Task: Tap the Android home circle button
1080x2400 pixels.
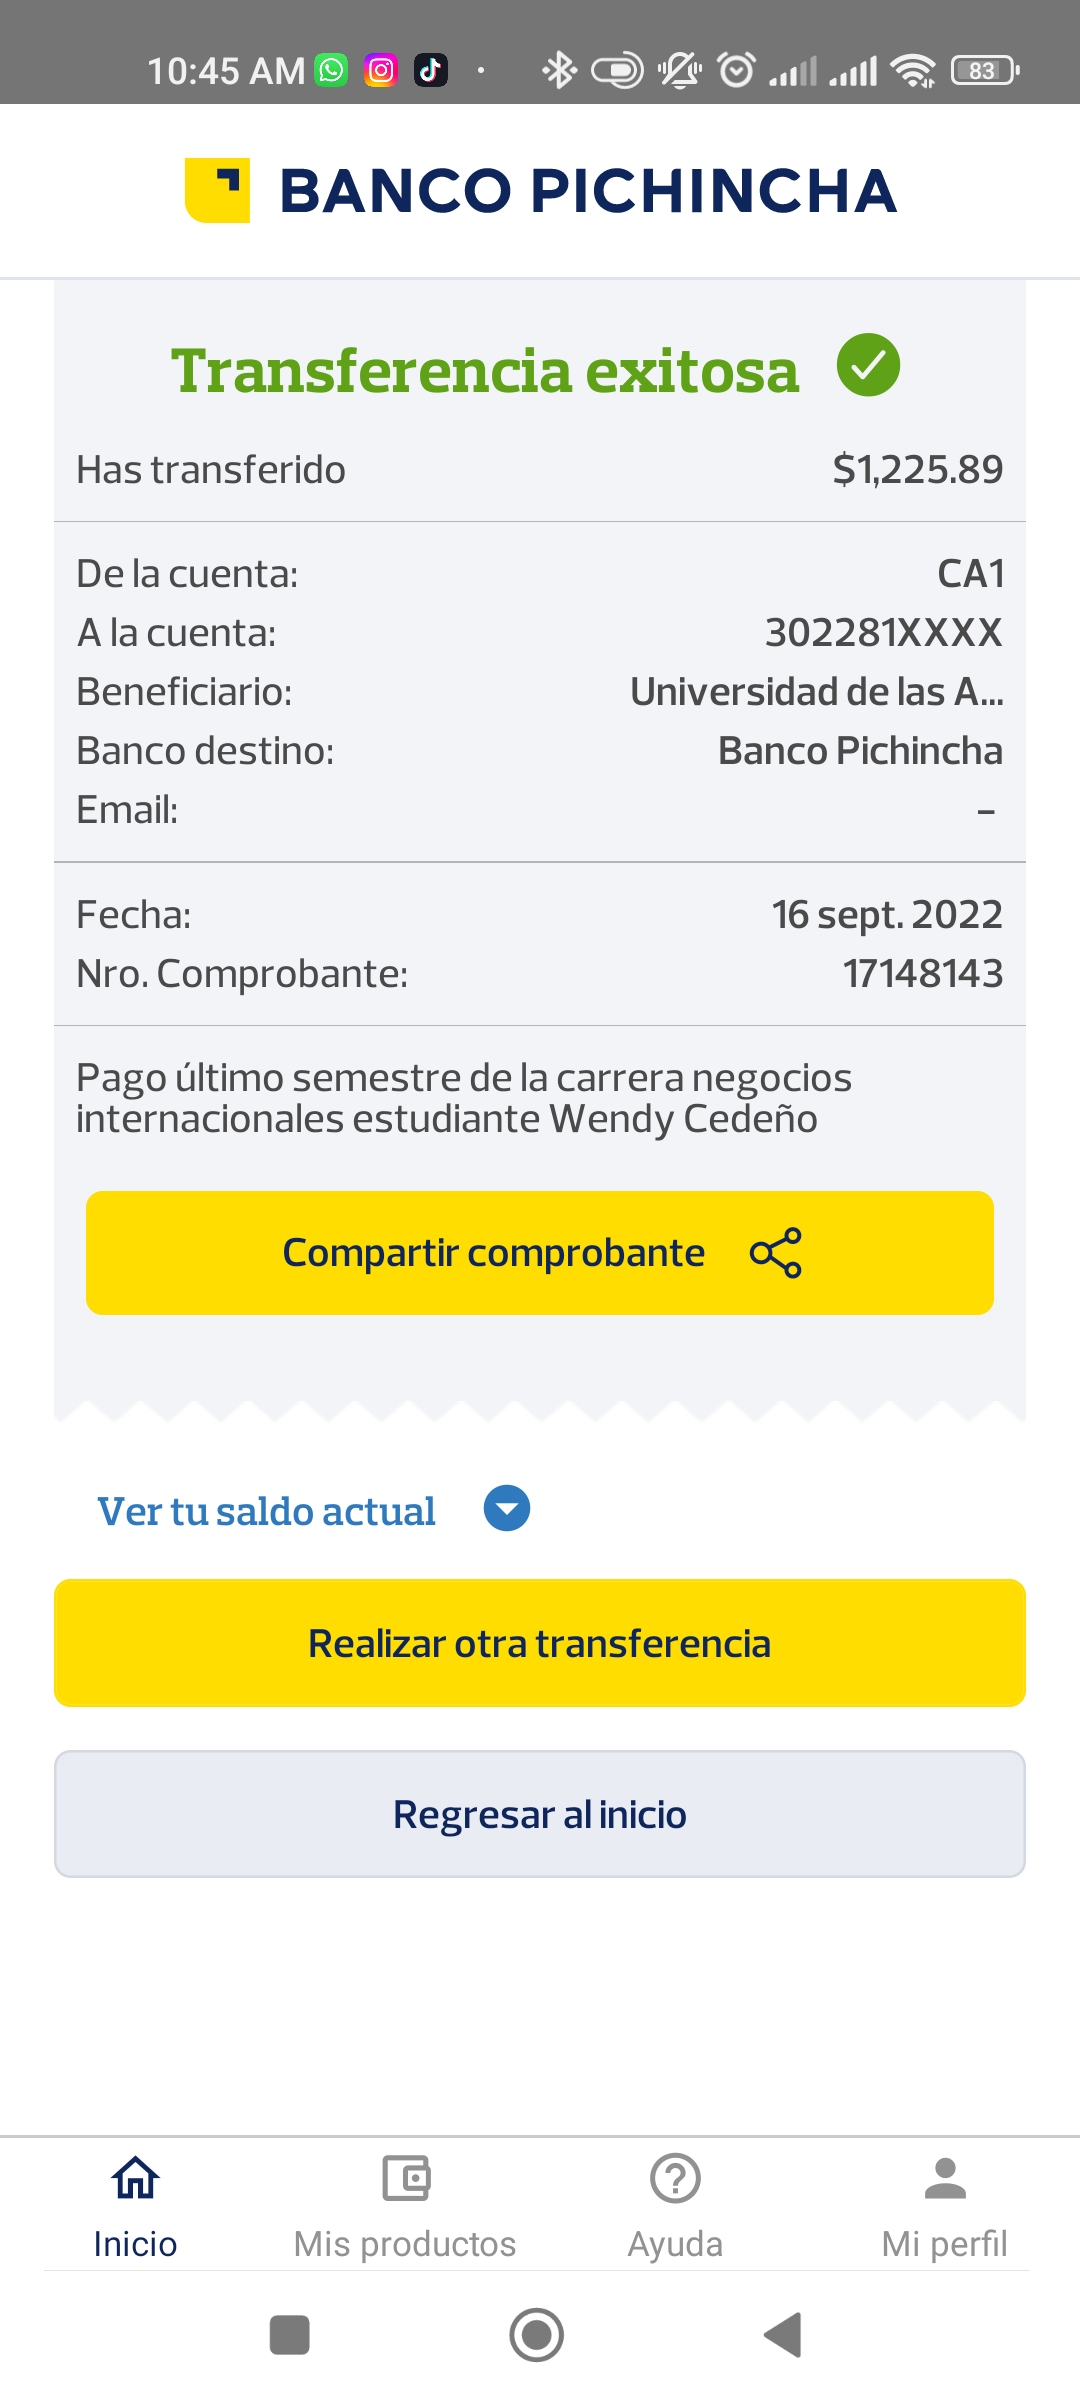Action: 537,2335
